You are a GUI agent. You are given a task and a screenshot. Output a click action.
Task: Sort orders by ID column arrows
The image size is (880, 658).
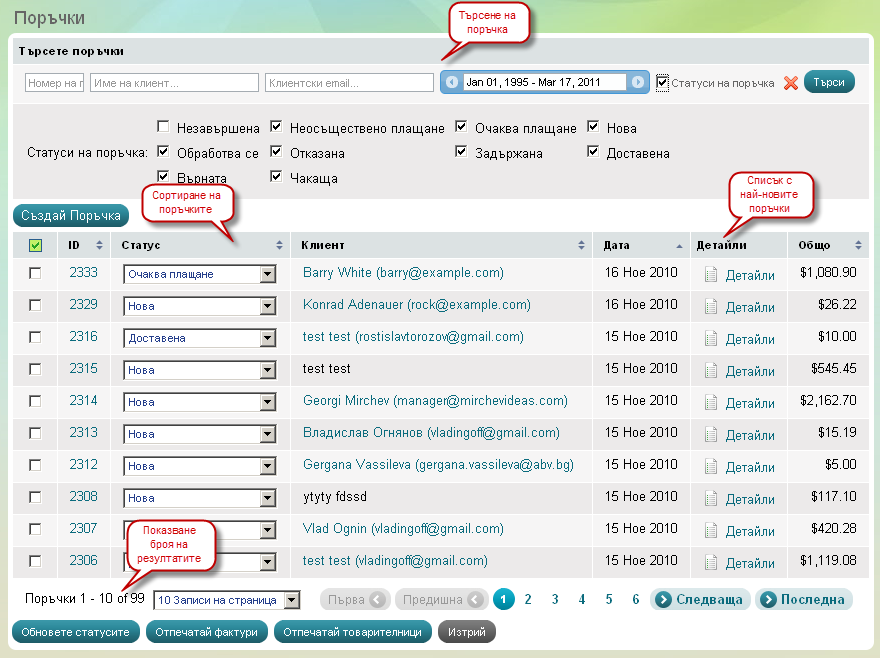coord(99,245)
